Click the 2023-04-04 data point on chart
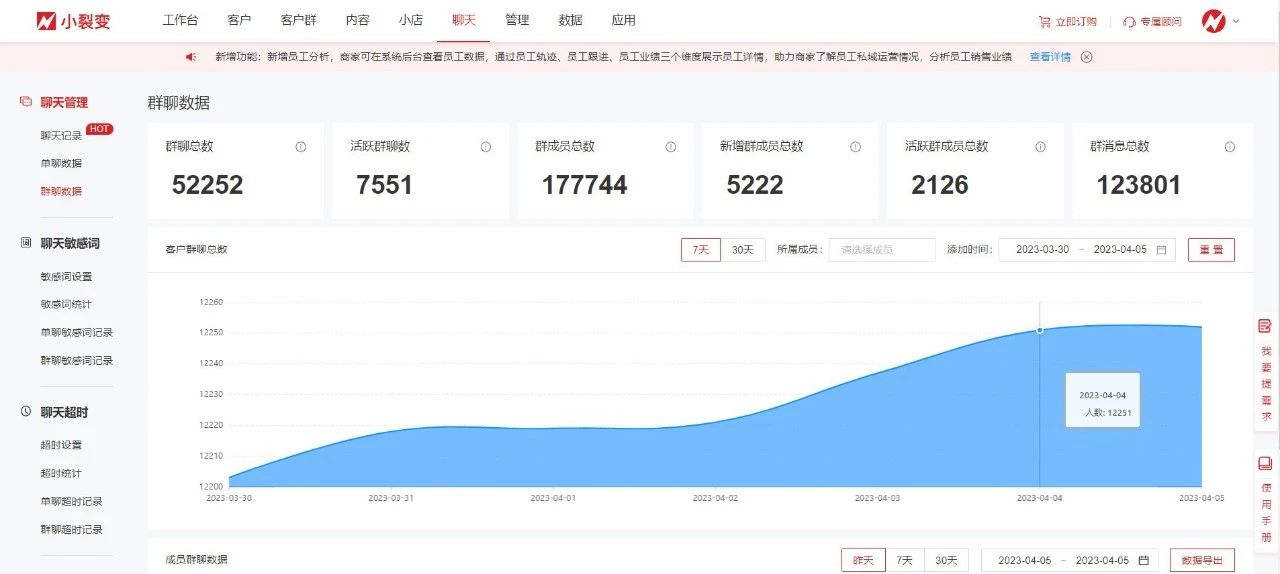The height and width of the screenshot is (574, 1280). point(1040,329)
